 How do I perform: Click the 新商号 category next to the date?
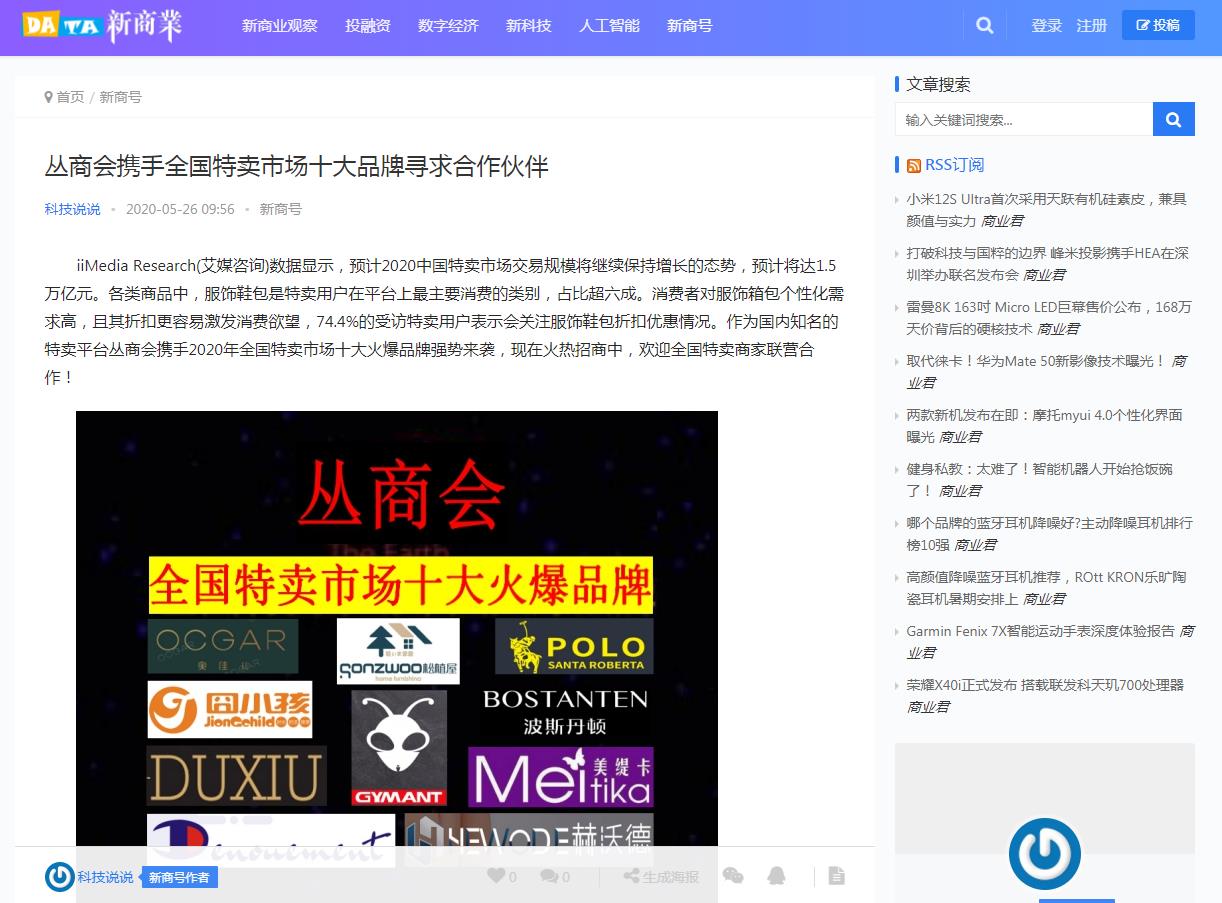281,209
